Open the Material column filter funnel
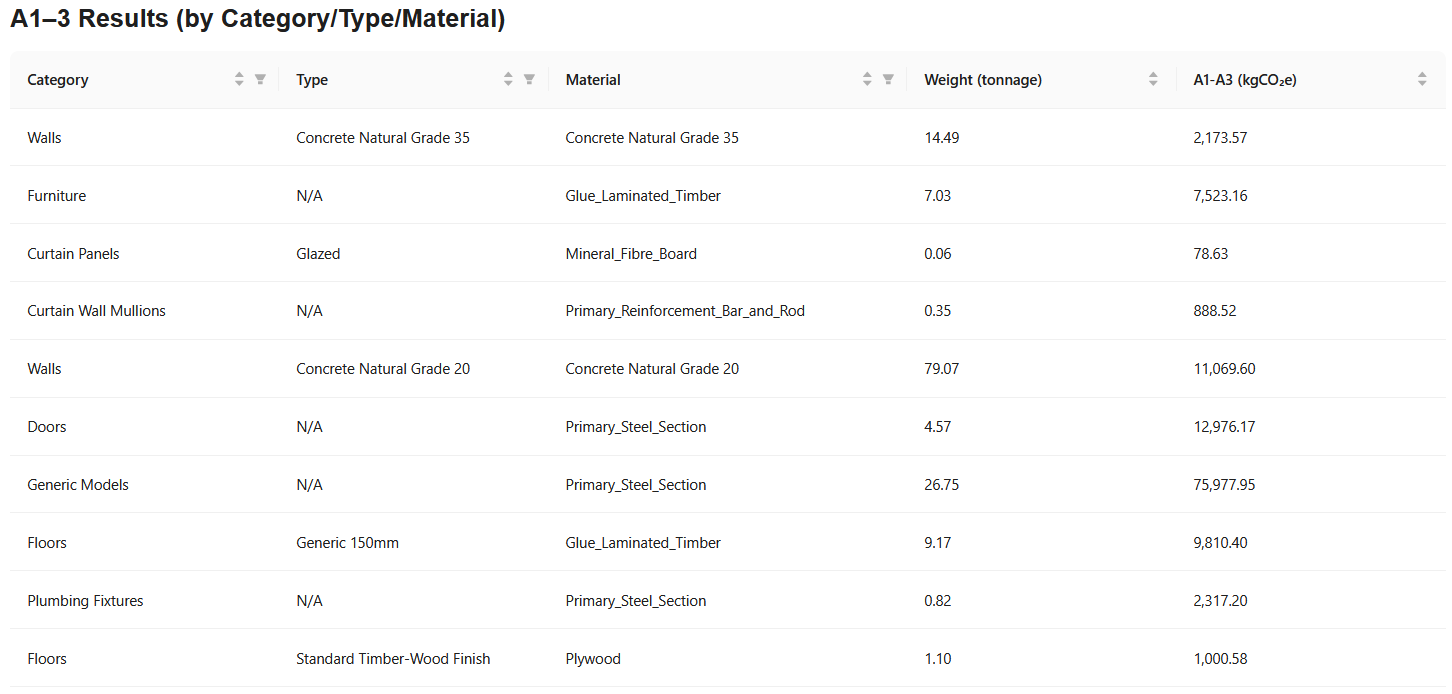The image size is (1452, 694). click(x=887, y=78)
